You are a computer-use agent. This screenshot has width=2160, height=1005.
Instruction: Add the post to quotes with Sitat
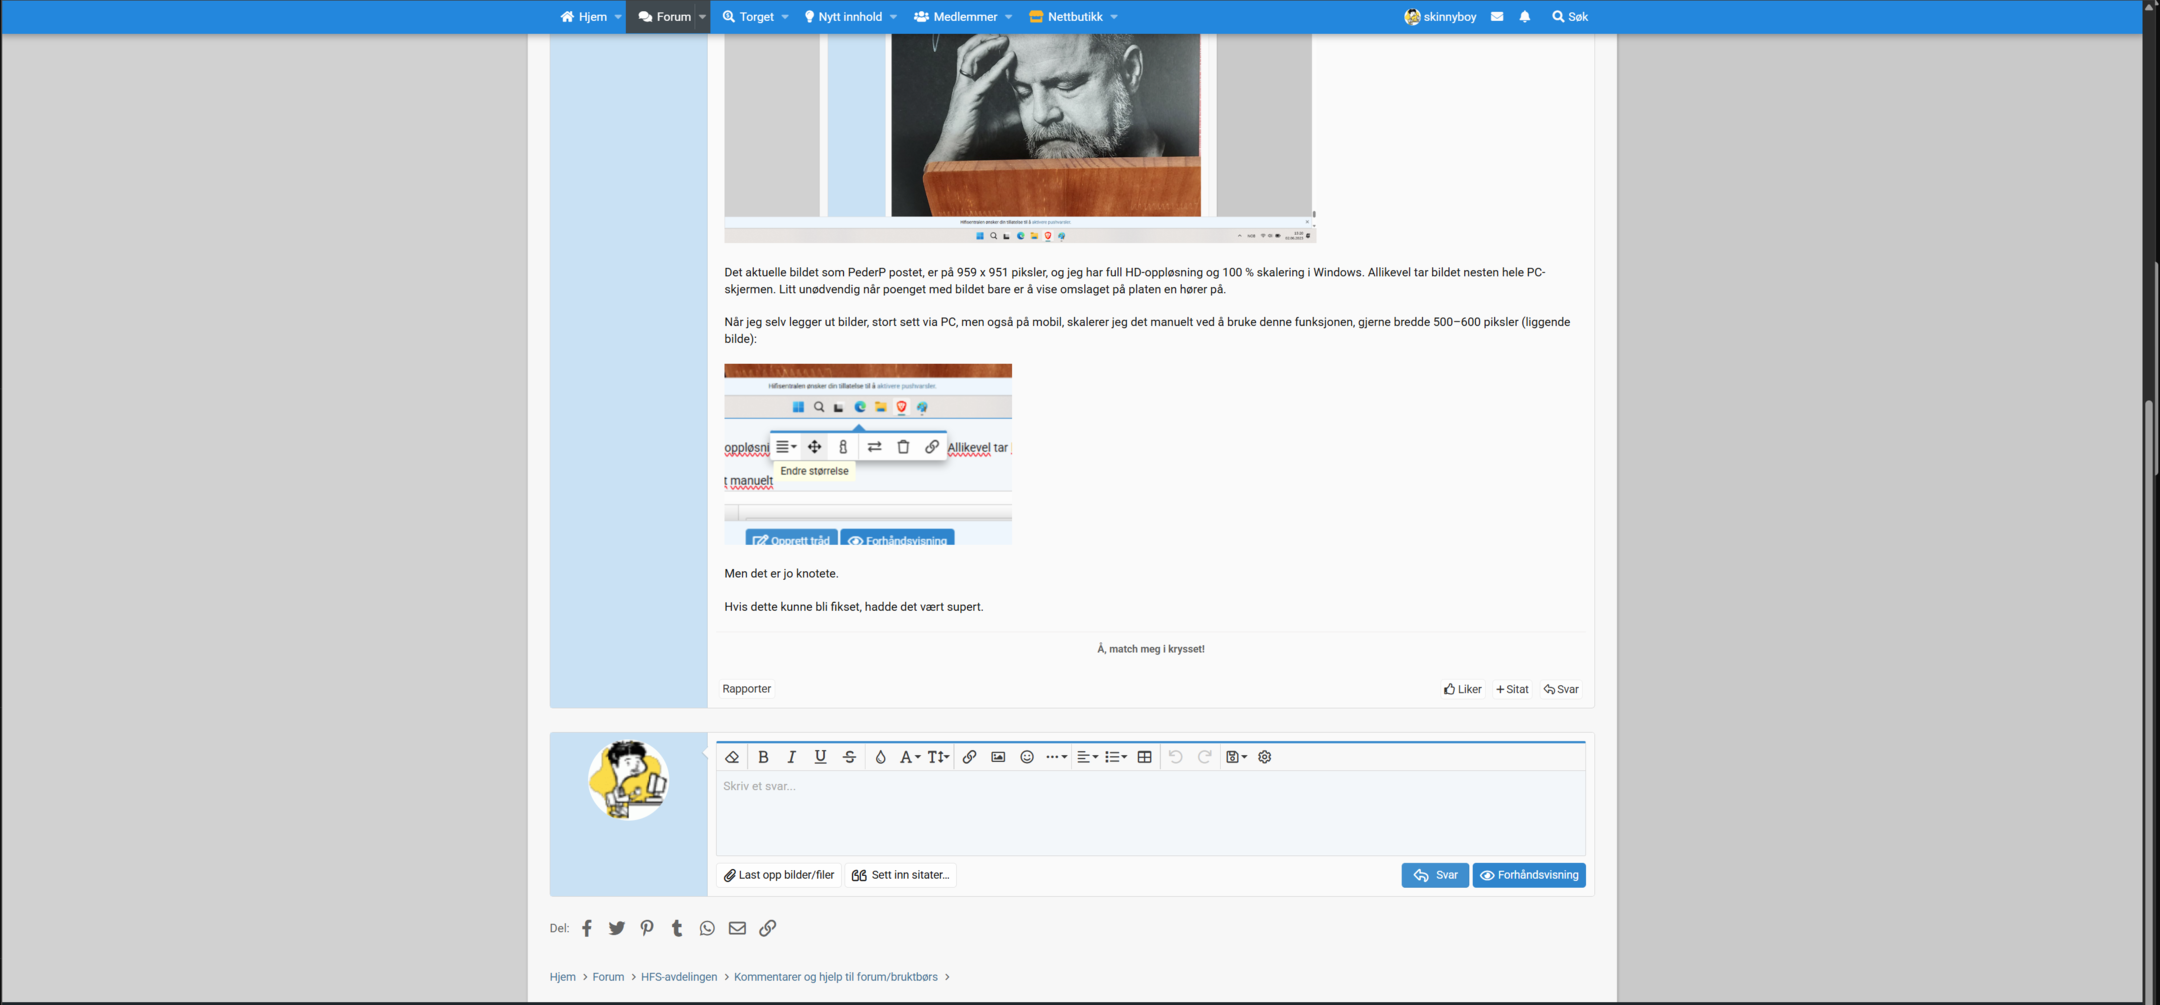pyautogui.click(x=1512, y=689)
